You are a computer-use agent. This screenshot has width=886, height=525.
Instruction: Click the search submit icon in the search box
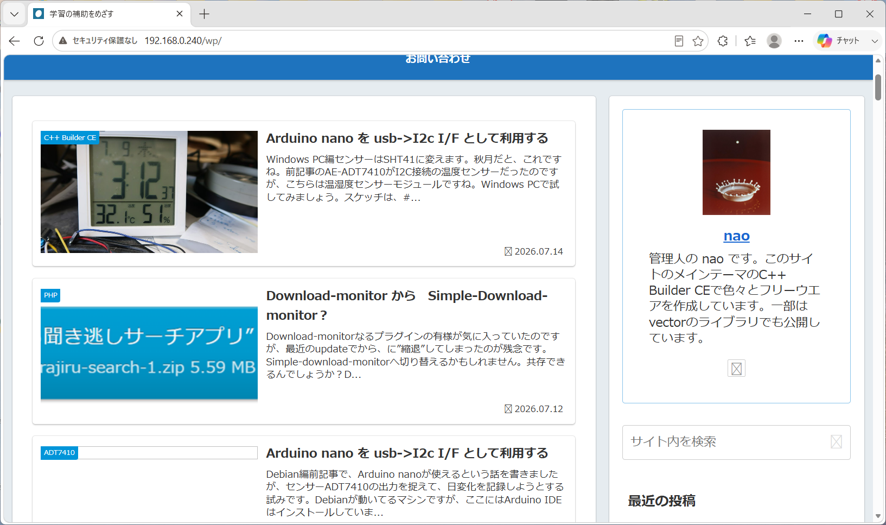click(836, 442)
